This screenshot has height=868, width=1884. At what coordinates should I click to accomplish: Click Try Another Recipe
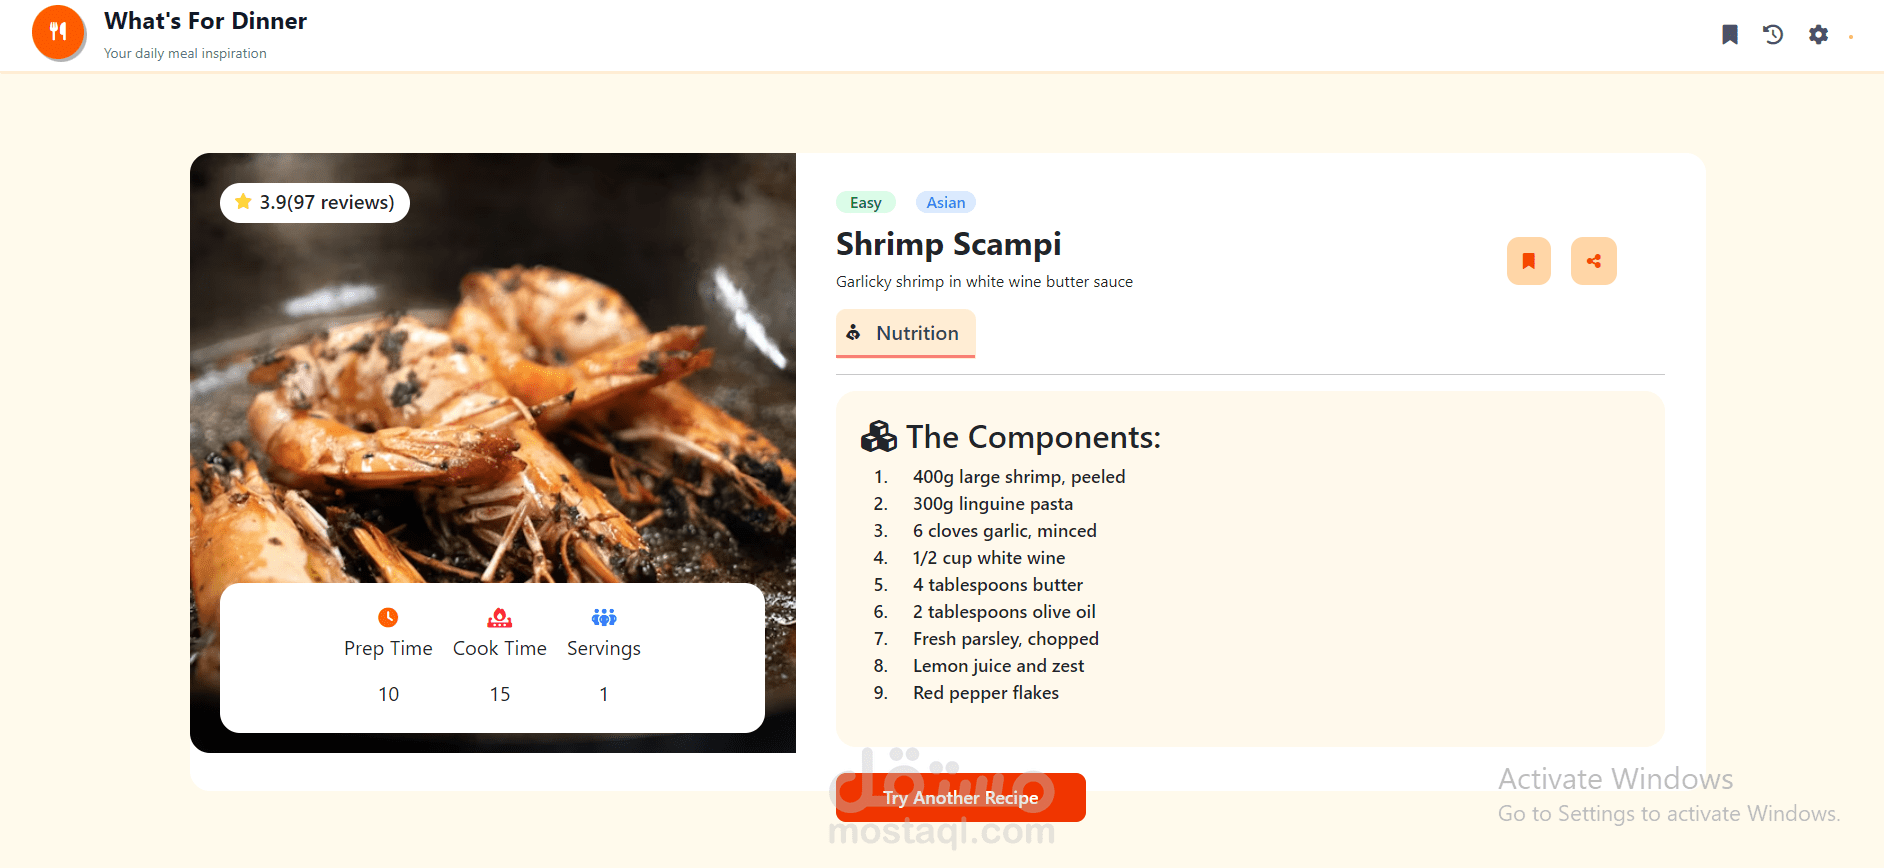click(x=960, y=797)
